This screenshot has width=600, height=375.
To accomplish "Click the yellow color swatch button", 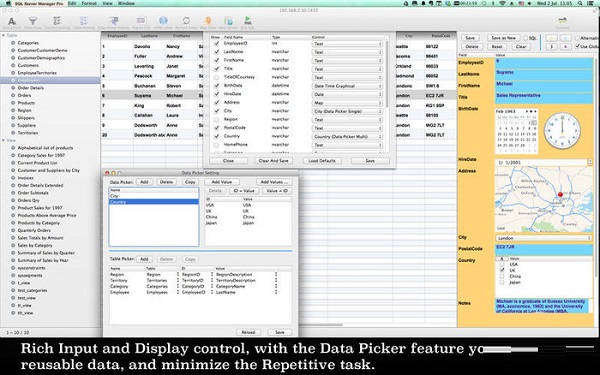I will click(551, 38).
